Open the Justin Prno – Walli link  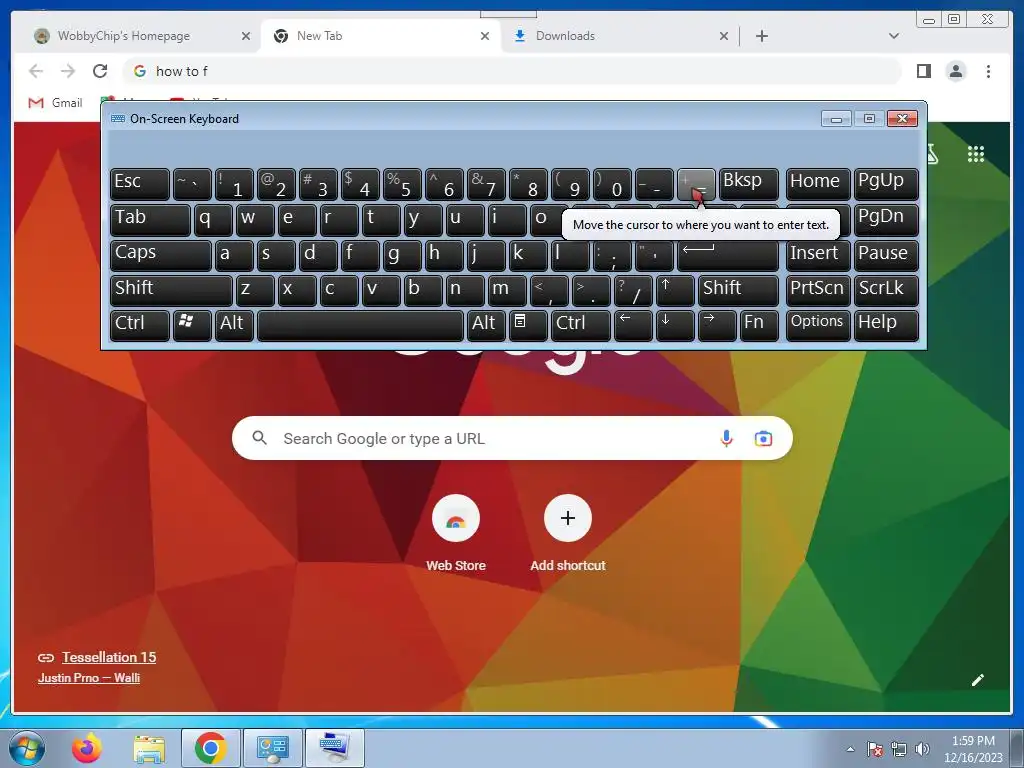[89, 678]
